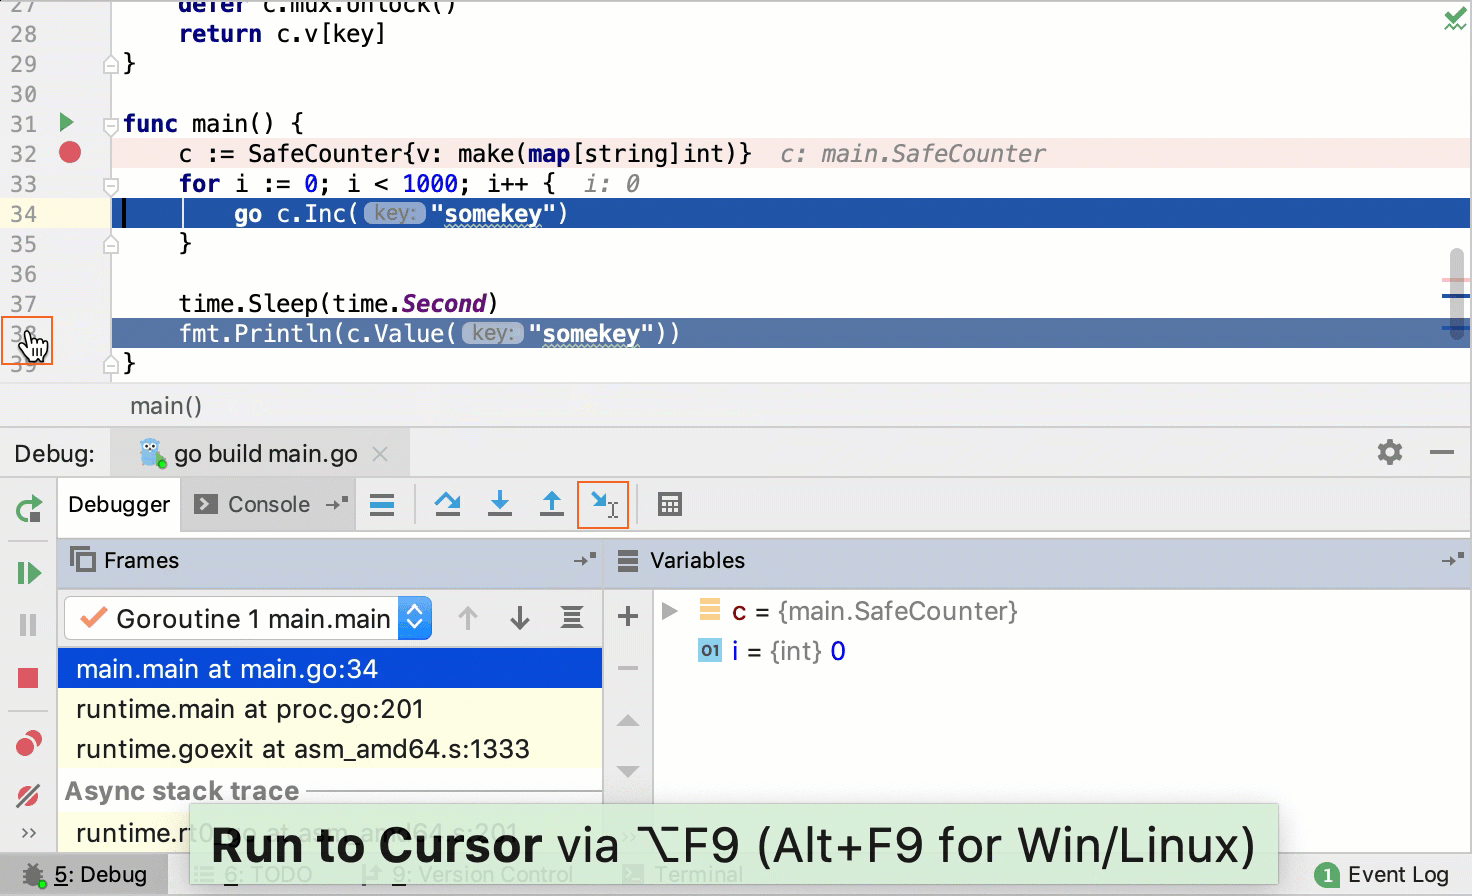Click the Run to Cursor icon

click(x=603, y=504)
